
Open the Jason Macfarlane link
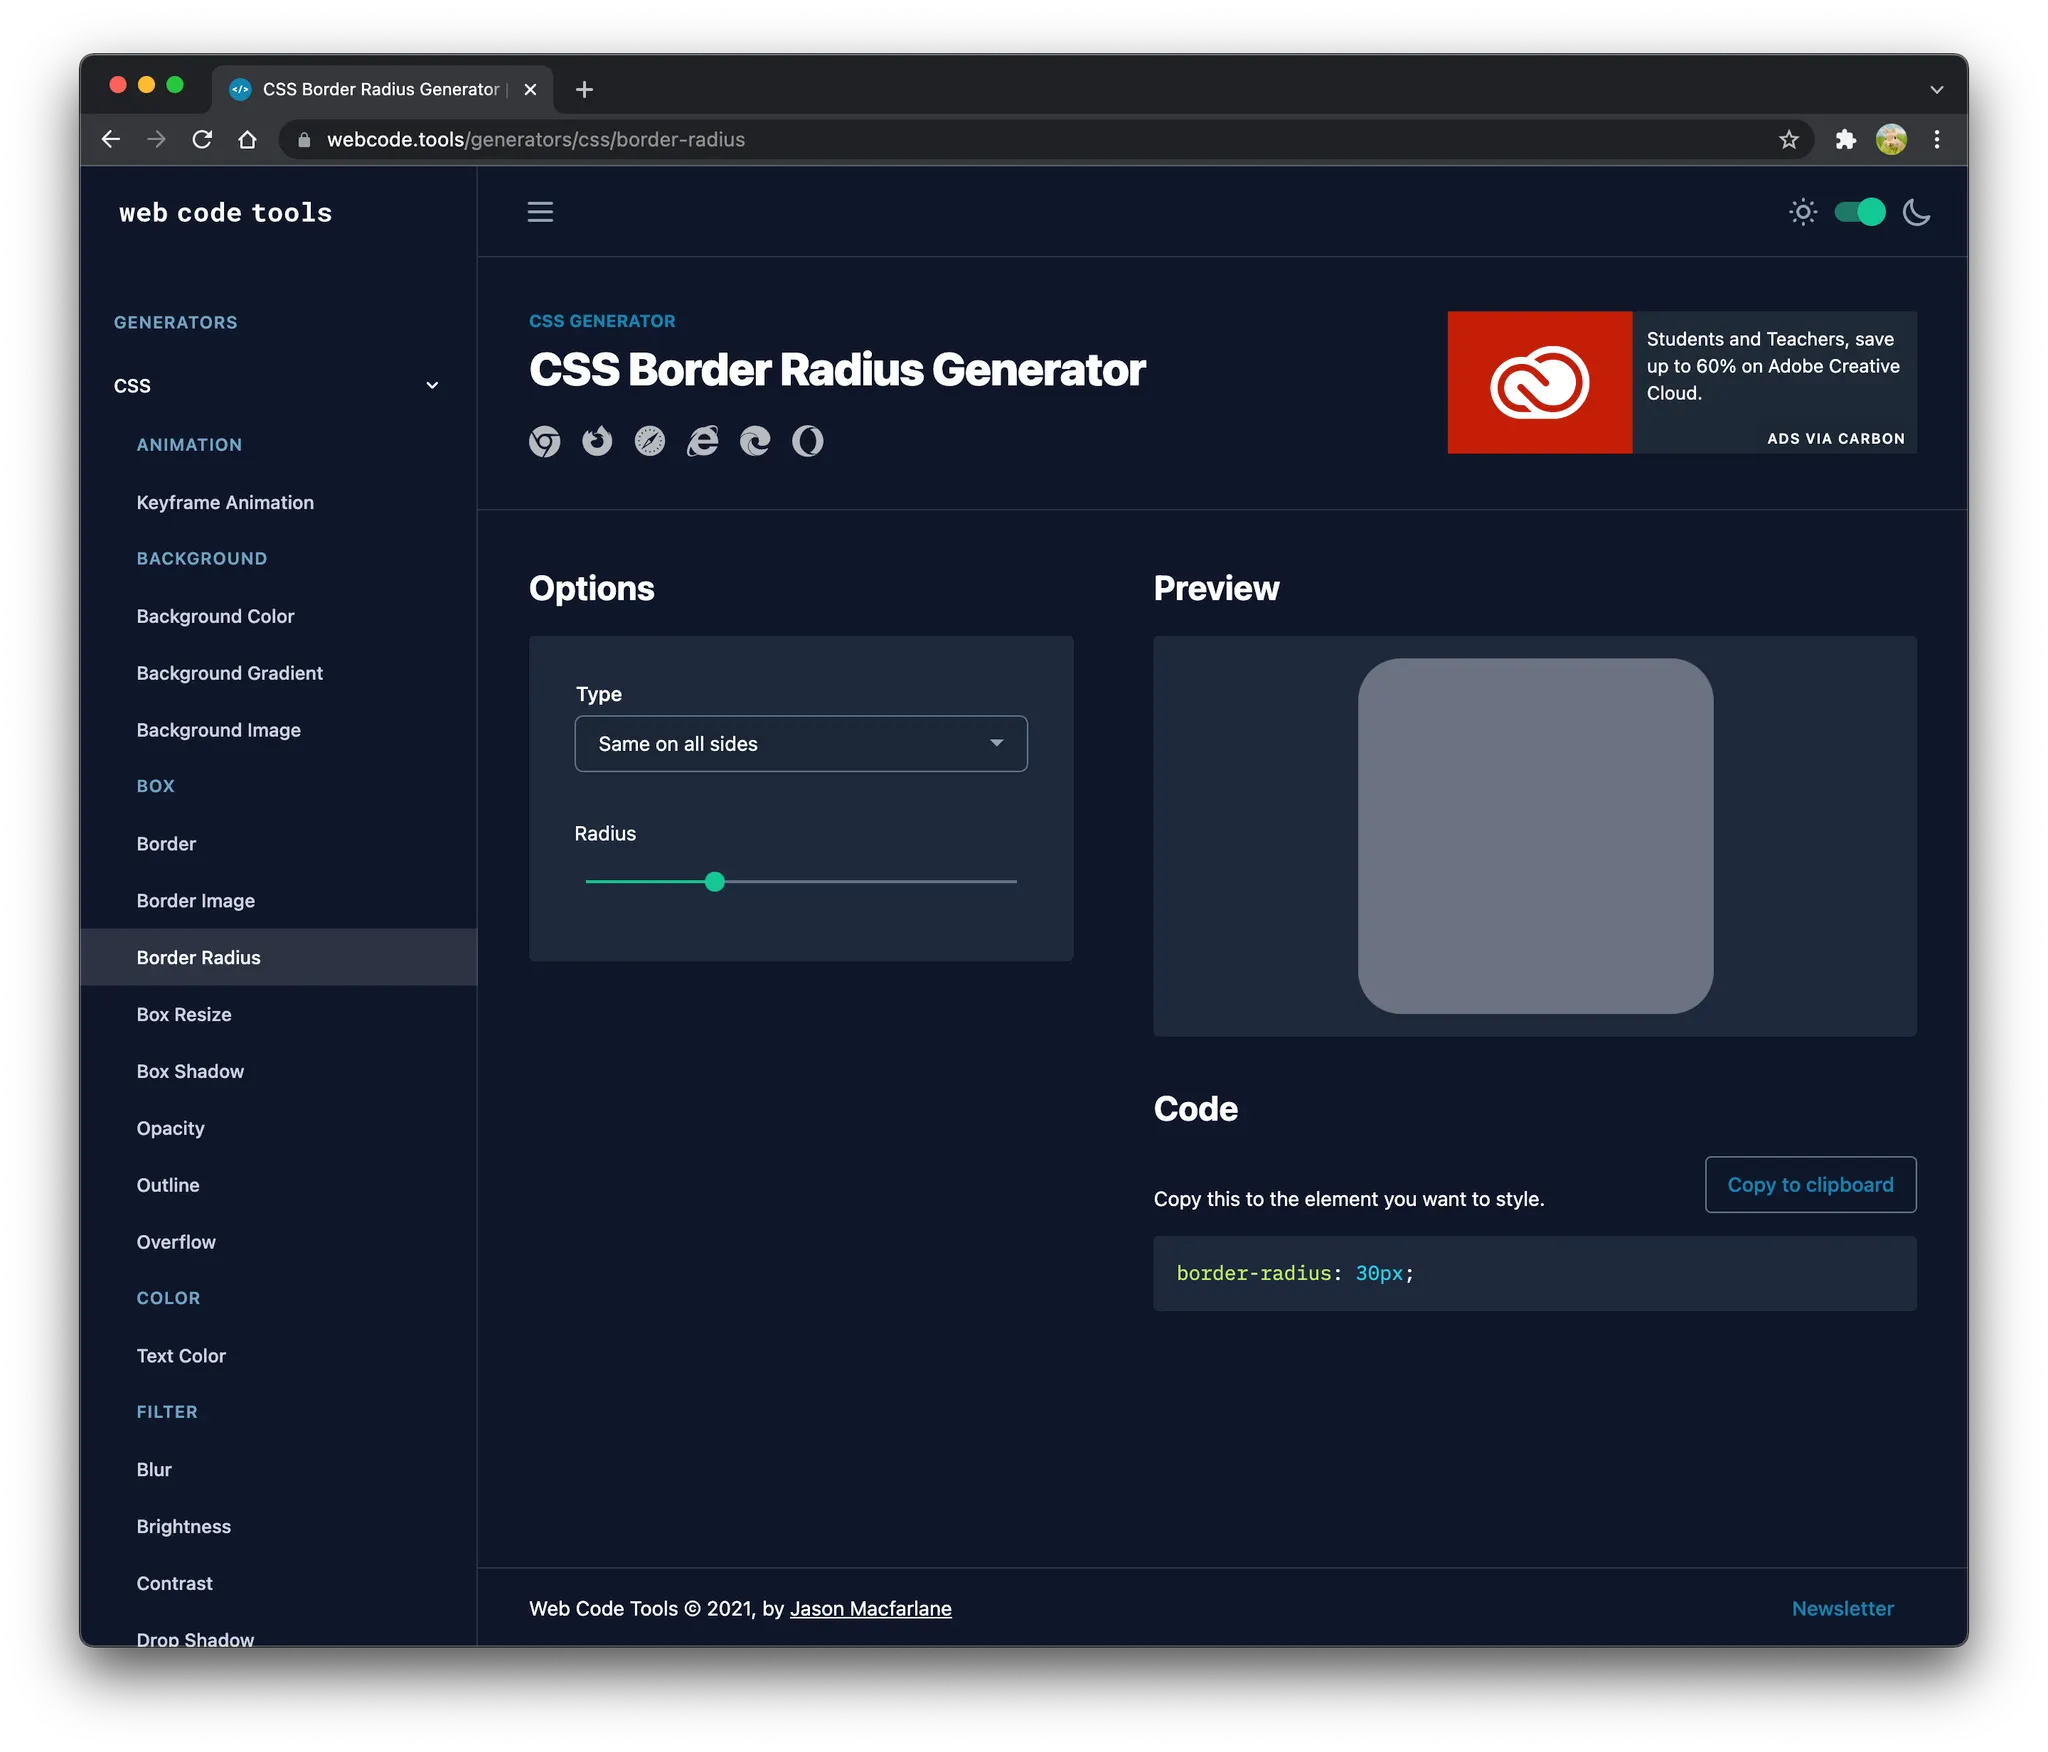click(x=870, y=1609)
